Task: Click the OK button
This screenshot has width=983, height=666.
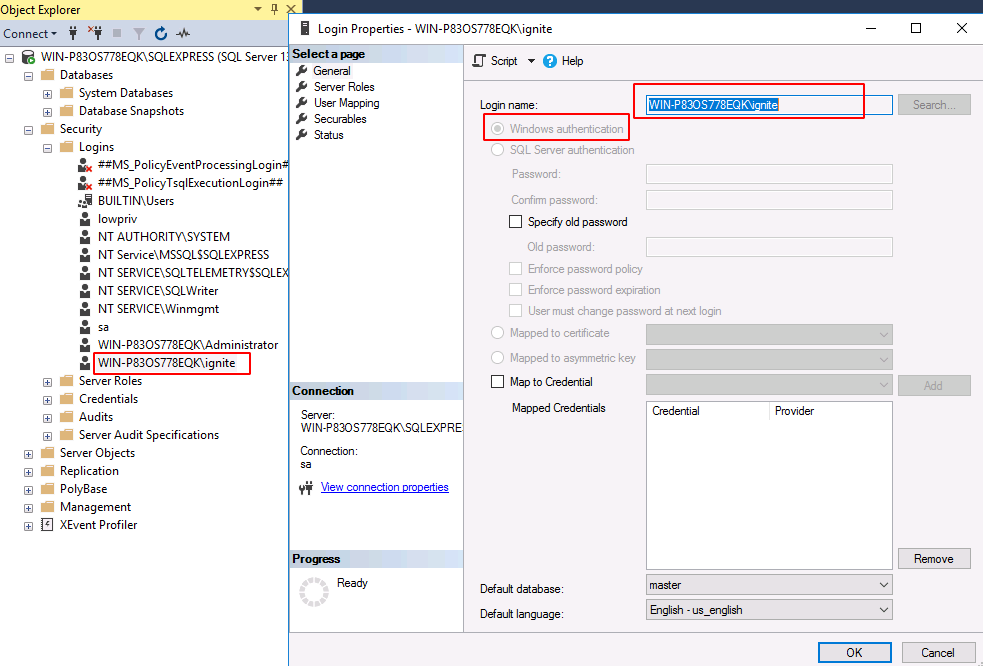Action: tap(854, 653)
